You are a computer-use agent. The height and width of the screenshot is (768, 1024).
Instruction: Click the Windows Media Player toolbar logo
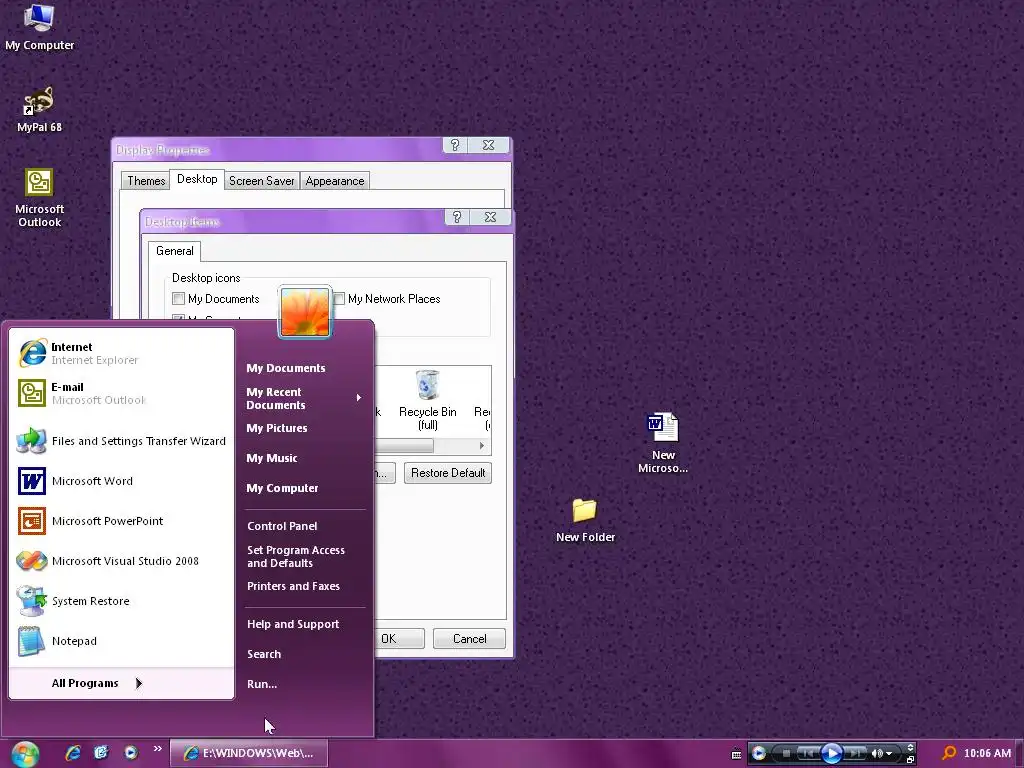click(759, 753)
